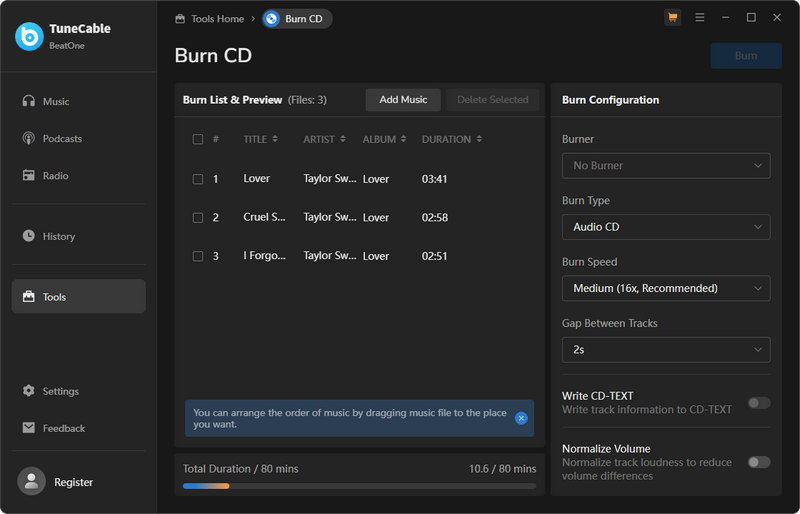Dismiss the drag-order tip banner
This screenshot has width=800, height=514.
[x=521, y=418]
